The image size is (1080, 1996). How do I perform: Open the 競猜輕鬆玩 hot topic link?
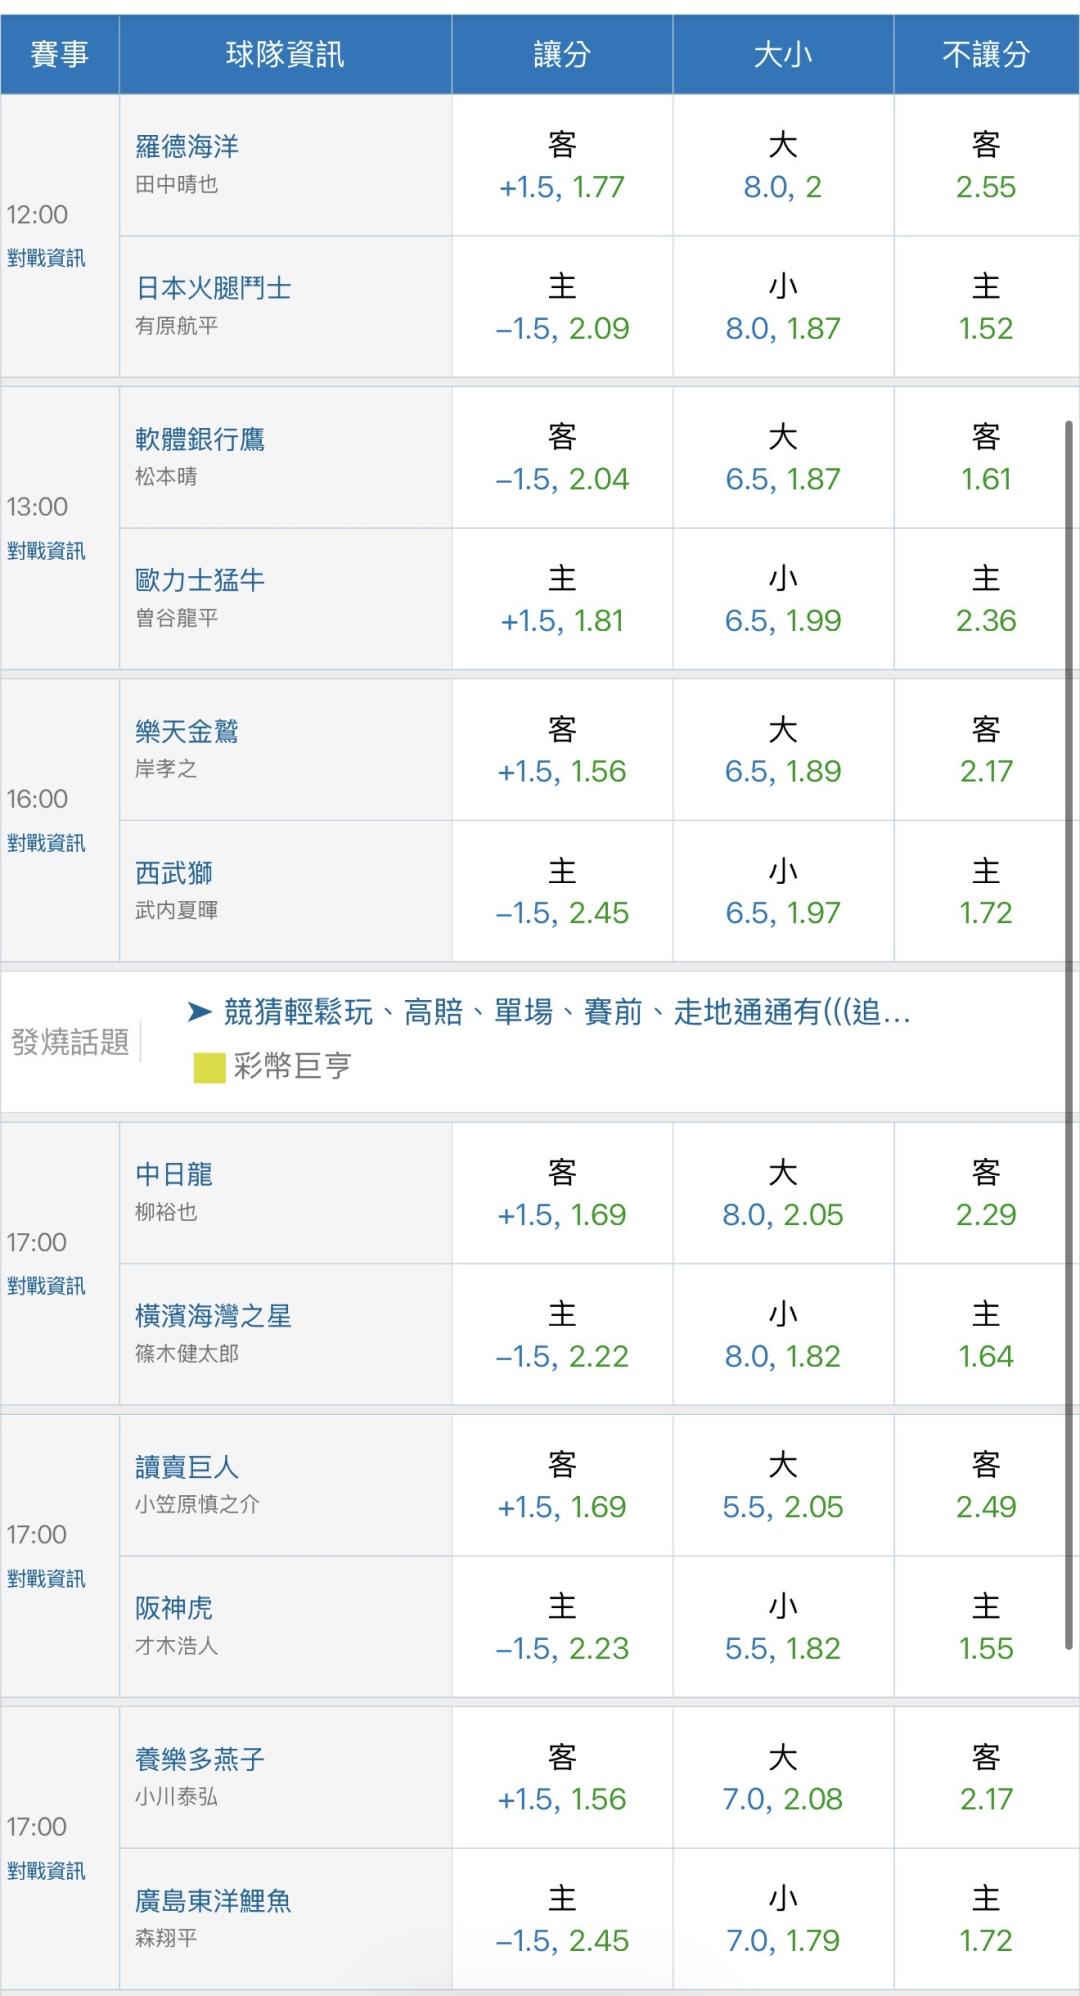tap(567, 1013)
